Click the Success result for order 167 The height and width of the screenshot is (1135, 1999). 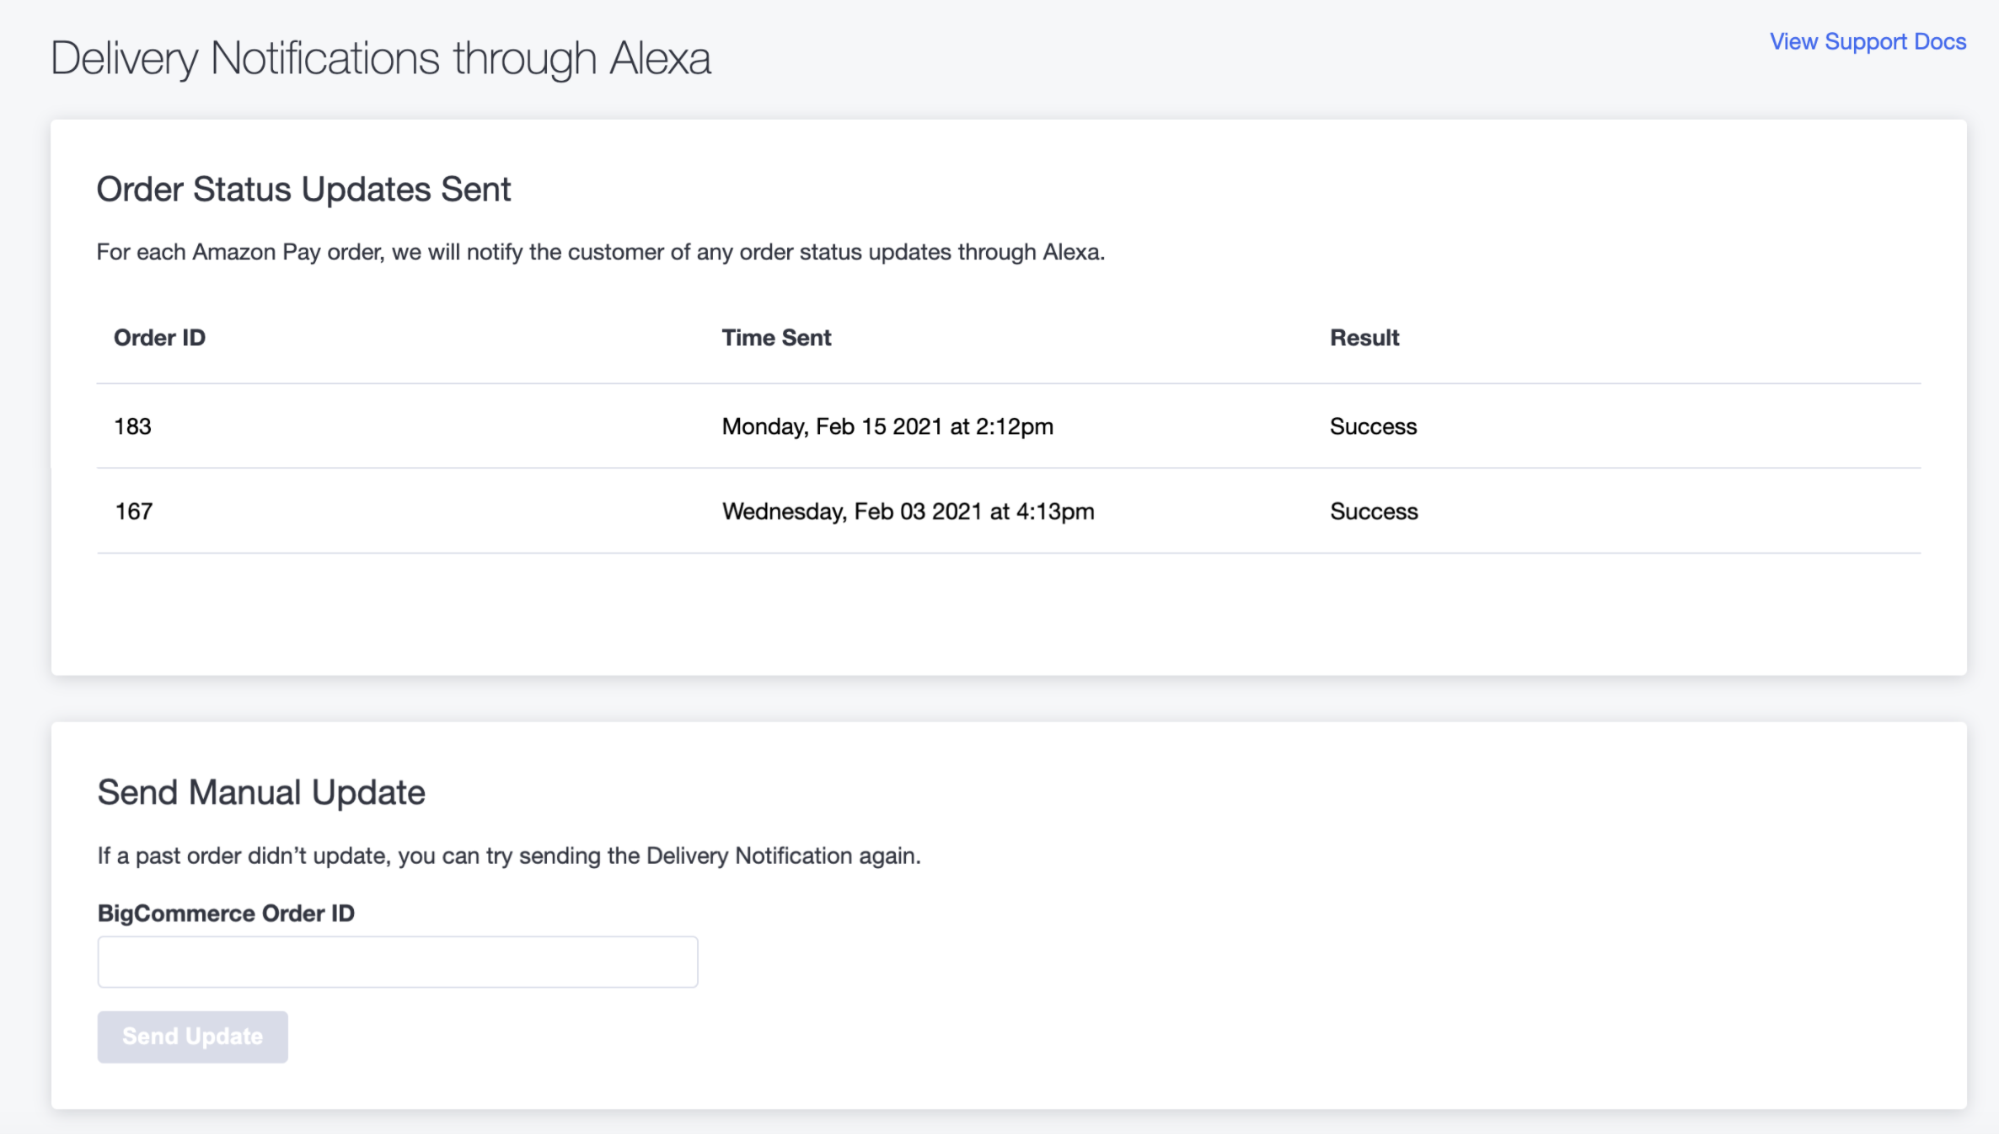point(1374,511)
